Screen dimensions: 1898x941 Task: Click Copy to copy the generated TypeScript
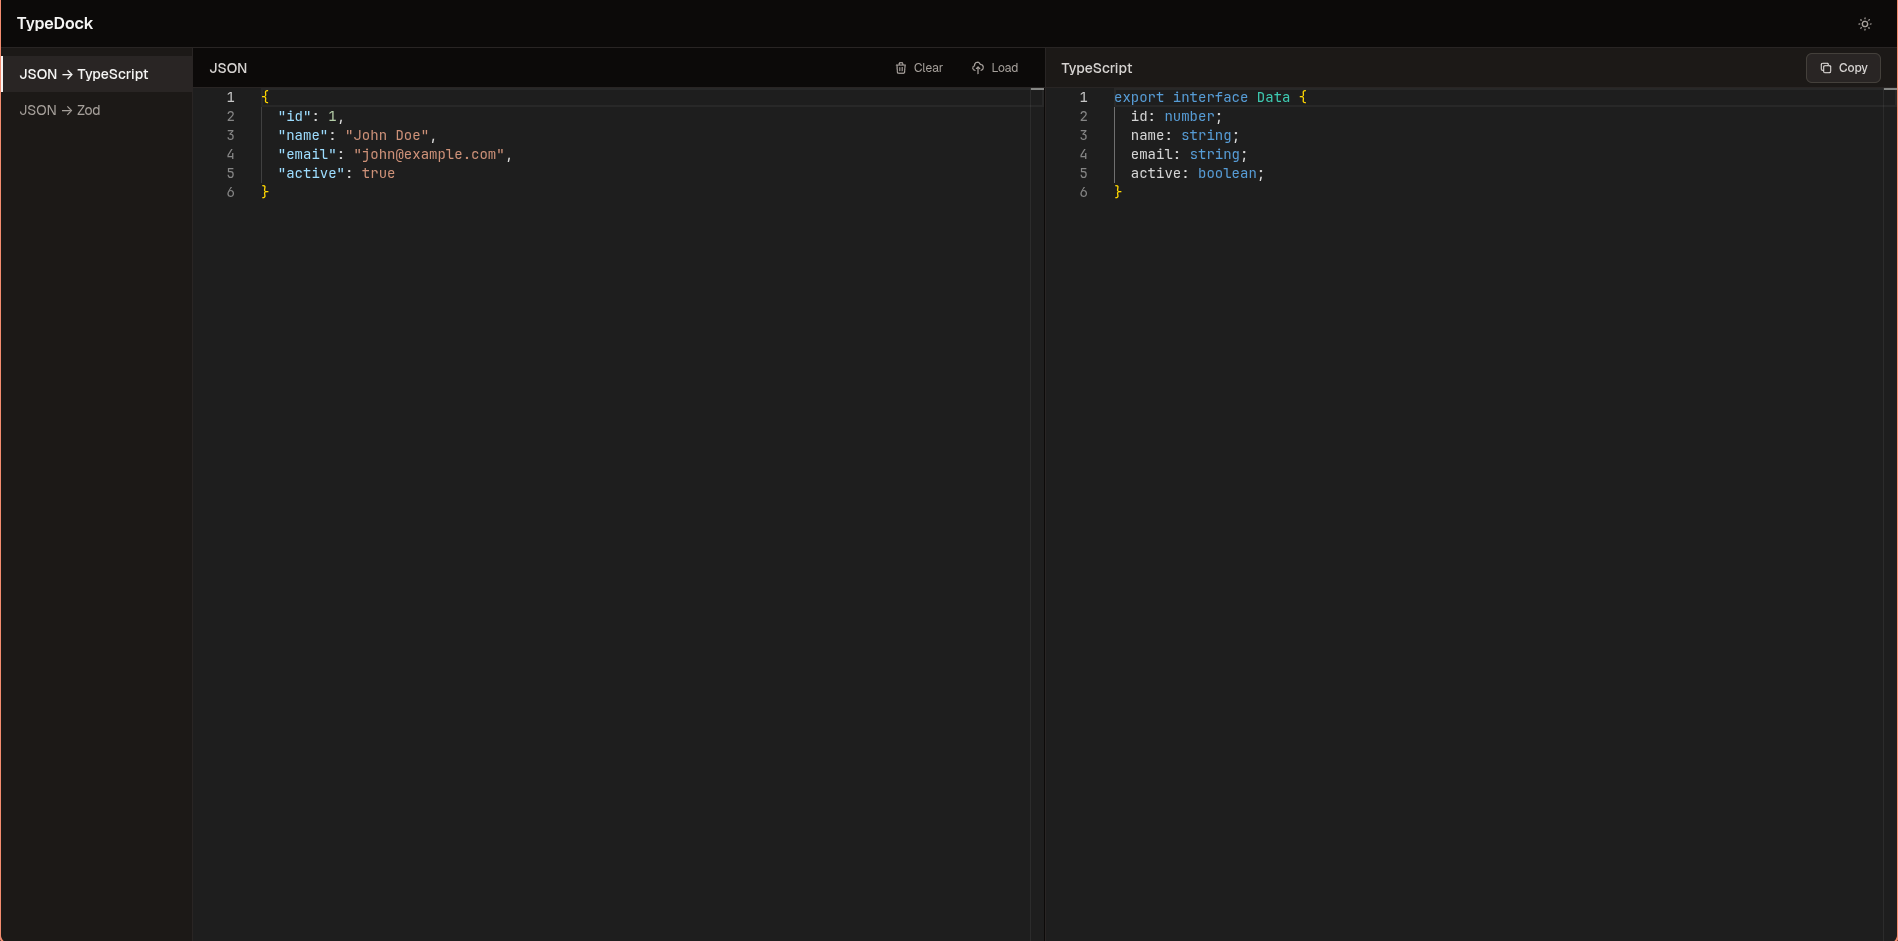point(1842,67)
